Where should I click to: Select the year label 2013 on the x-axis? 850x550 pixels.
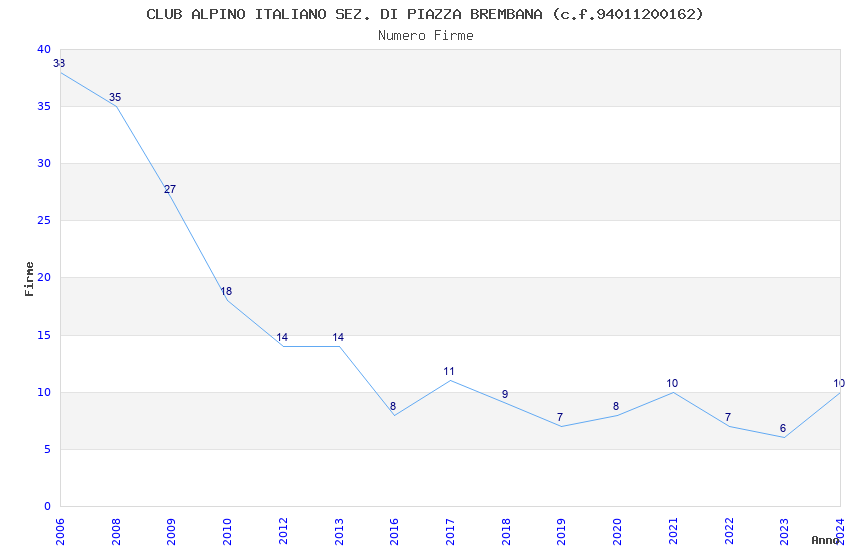point(338,532)
